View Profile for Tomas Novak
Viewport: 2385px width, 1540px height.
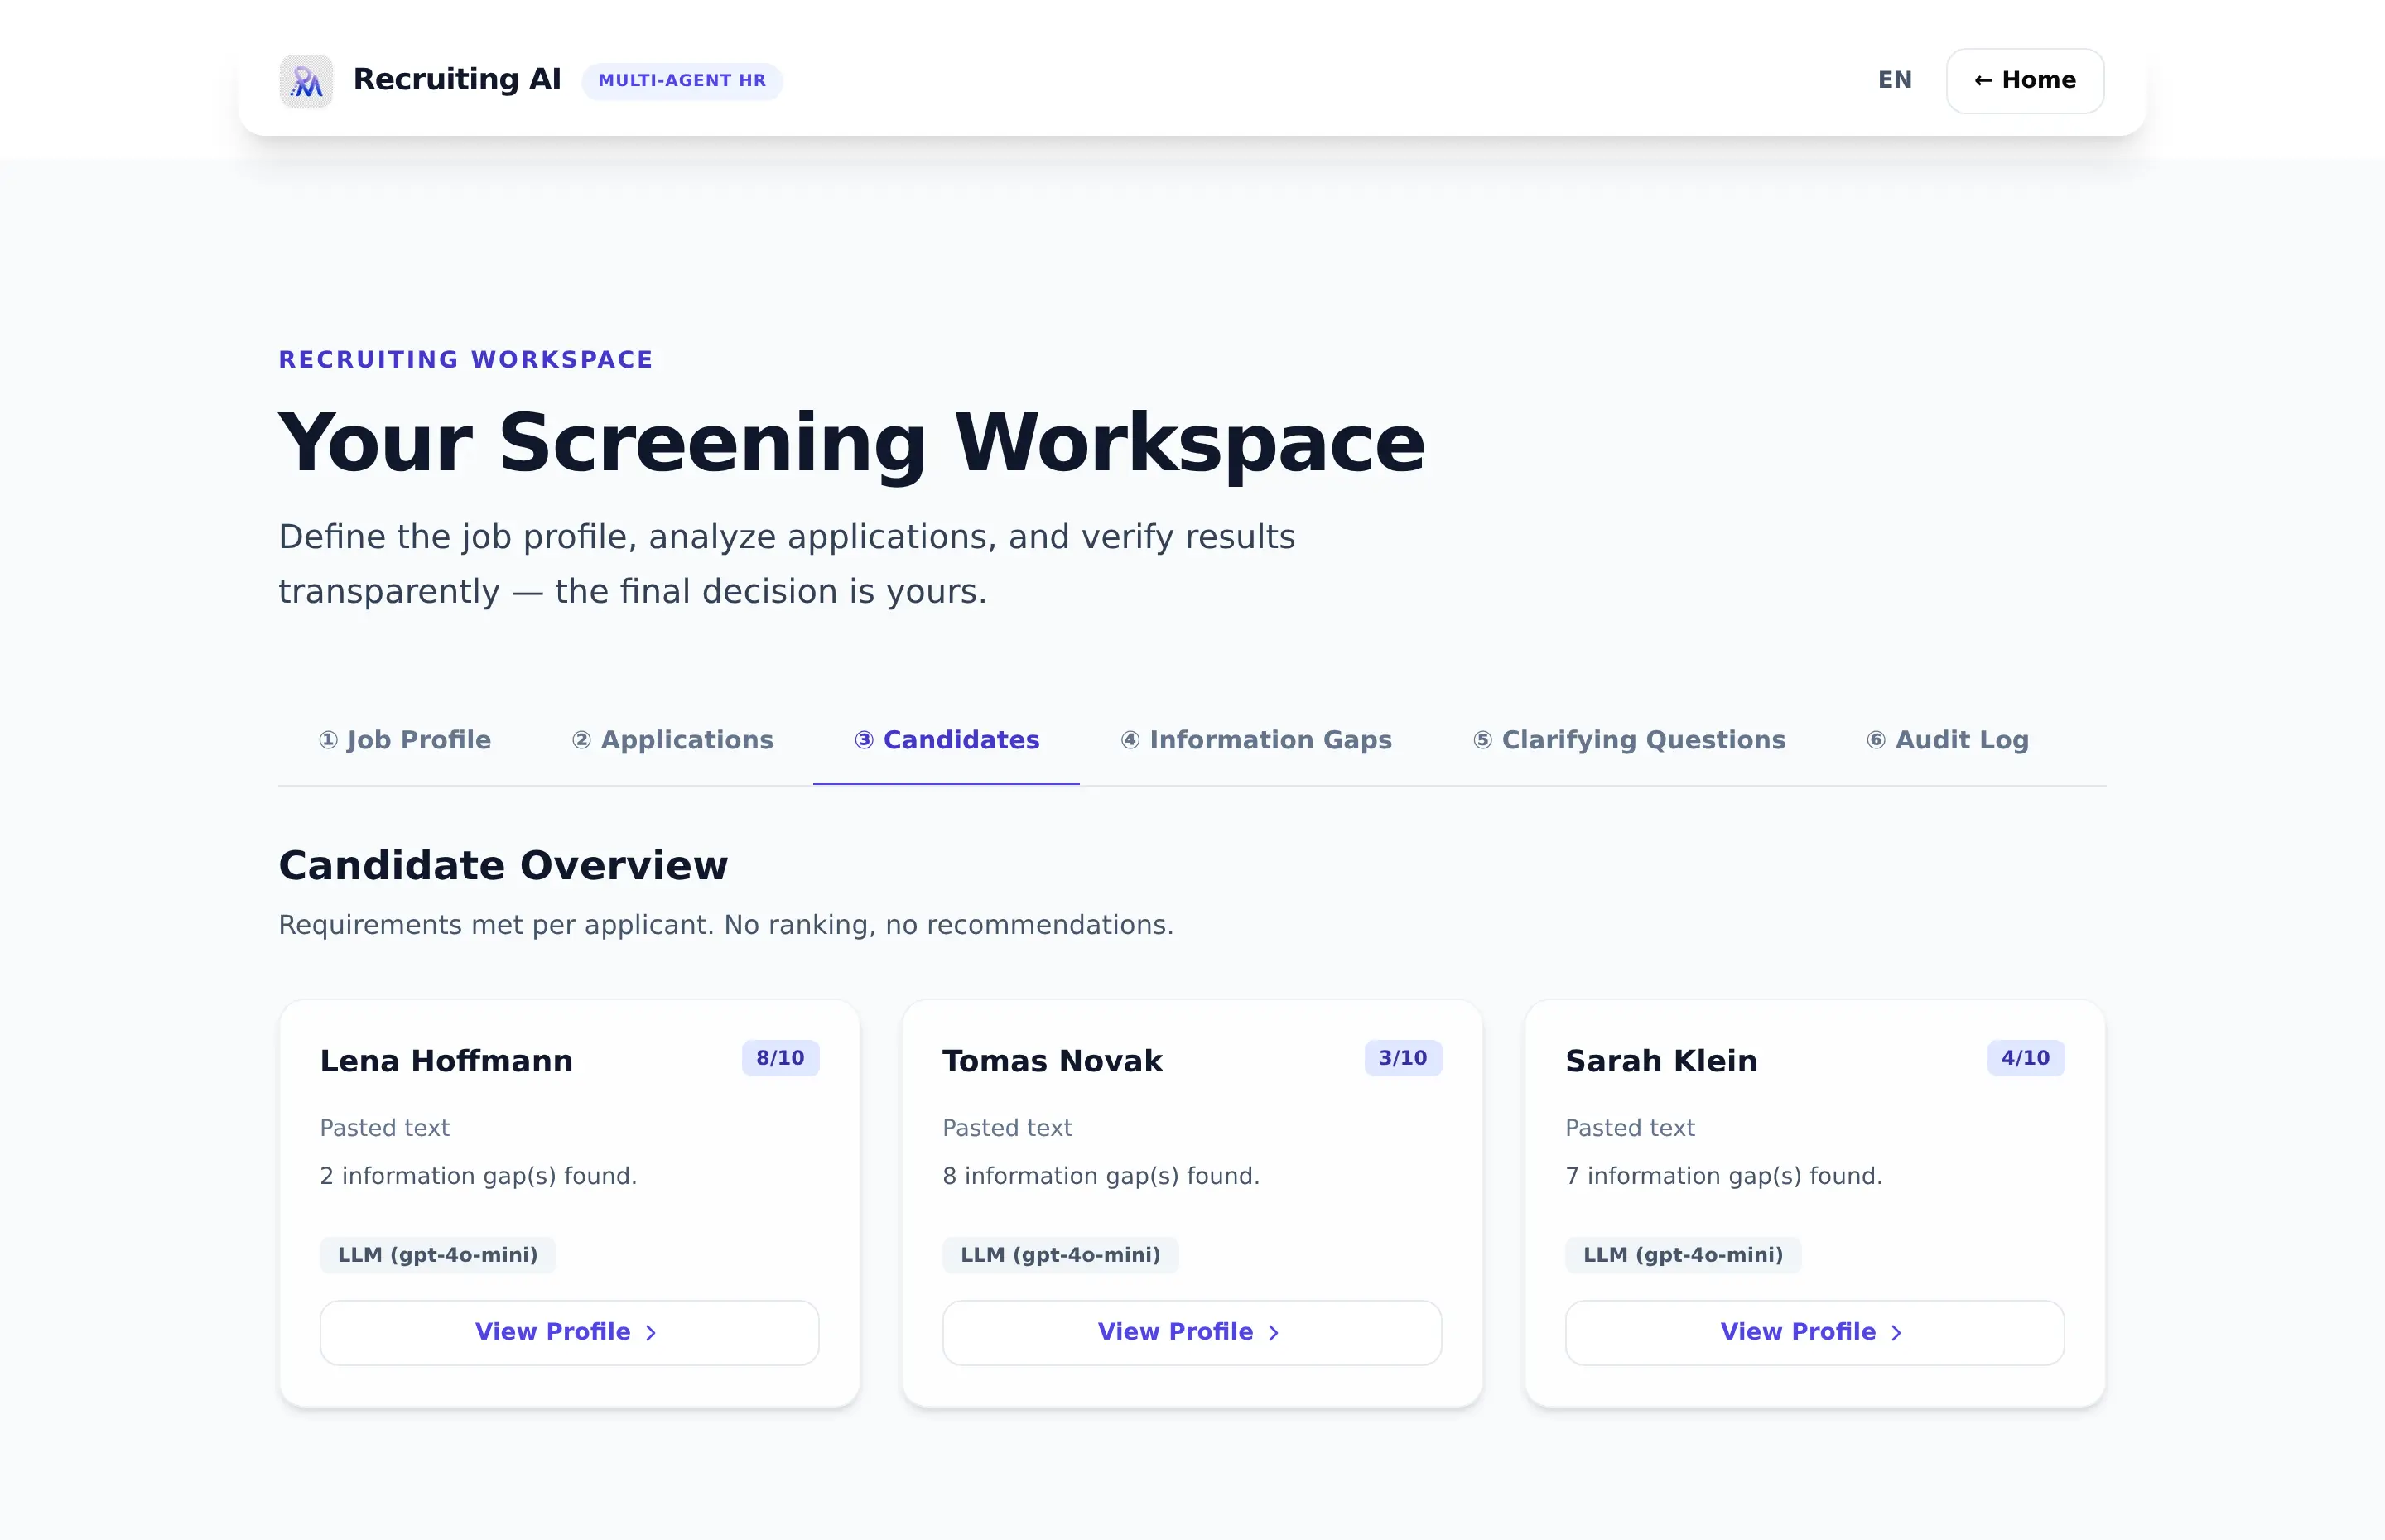tap(1192, 1332)
